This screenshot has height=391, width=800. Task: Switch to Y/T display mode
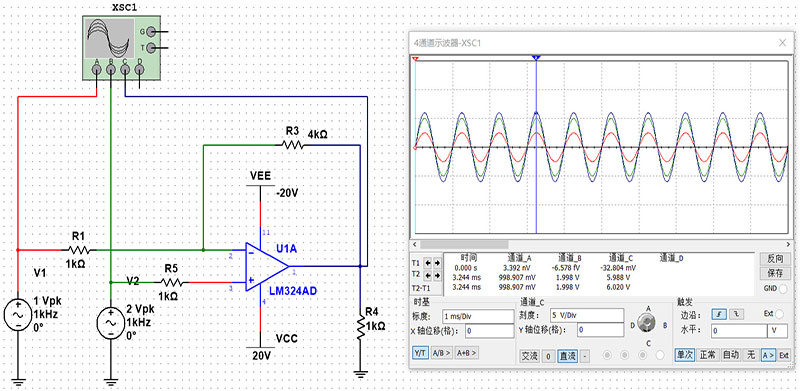(x=420, y=353)
